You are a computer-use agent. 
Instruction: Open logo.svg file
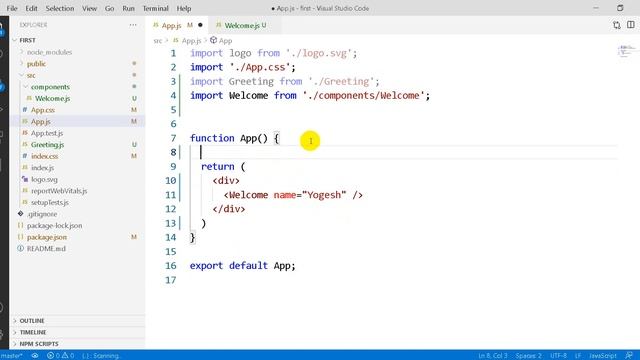pyautogui.click(x=44, y=179)
